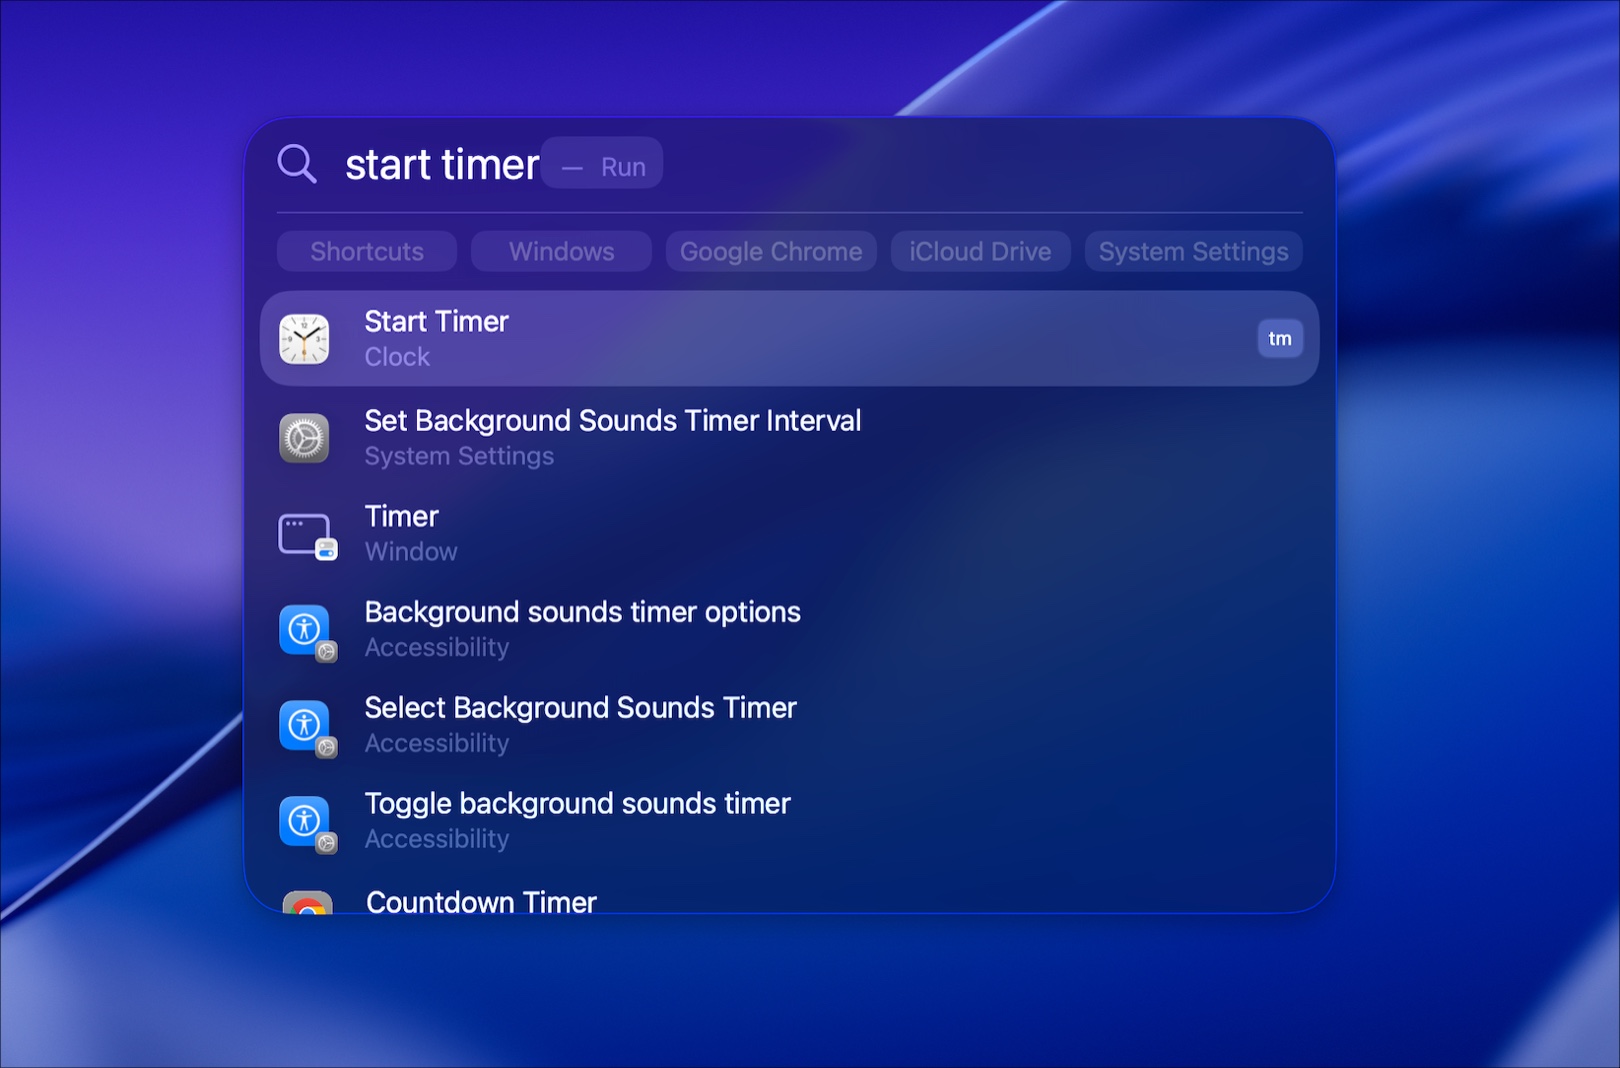
Task: Filter results by Shortcuts
Action: point(366,251)
